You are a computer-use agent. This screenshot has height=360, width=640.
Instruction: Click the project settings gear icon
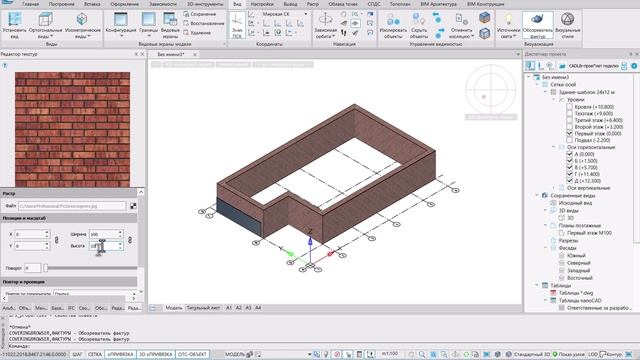pyautogui.click(x=634, y=66)
